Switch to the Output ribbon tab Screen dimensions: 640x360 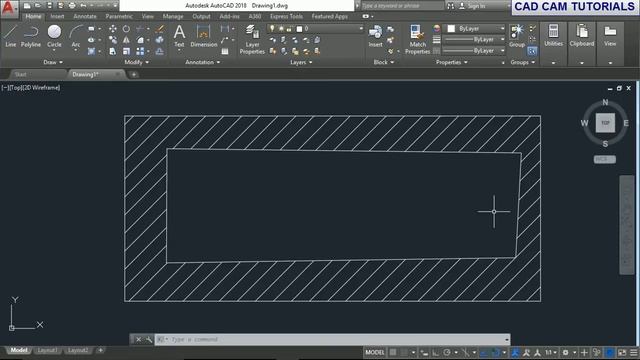point(201,16)
